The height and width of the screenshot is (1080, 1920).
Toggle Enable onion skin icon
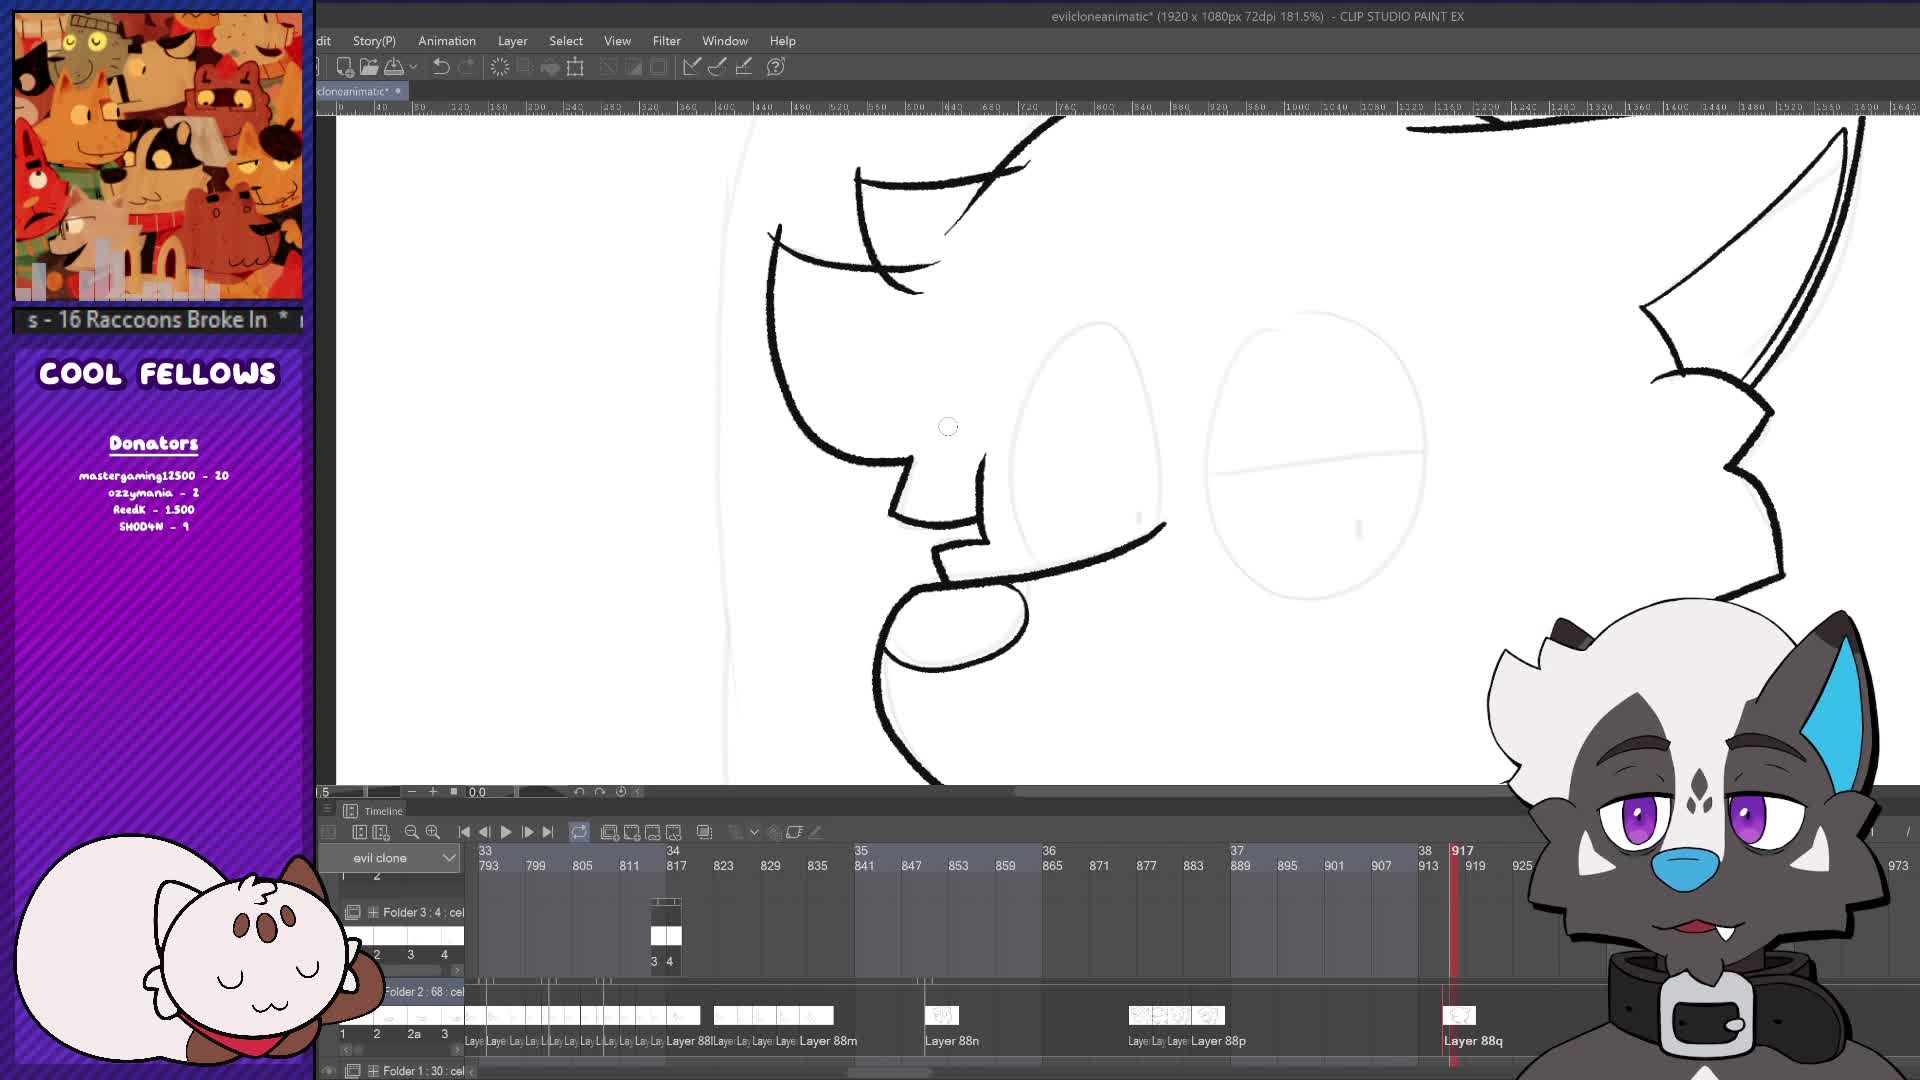[704, 832]
